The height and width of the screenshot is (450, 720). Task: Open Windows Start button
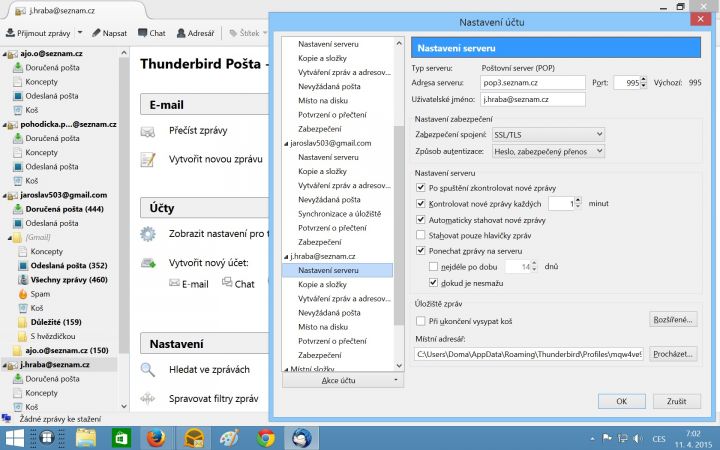coord(14,438)
